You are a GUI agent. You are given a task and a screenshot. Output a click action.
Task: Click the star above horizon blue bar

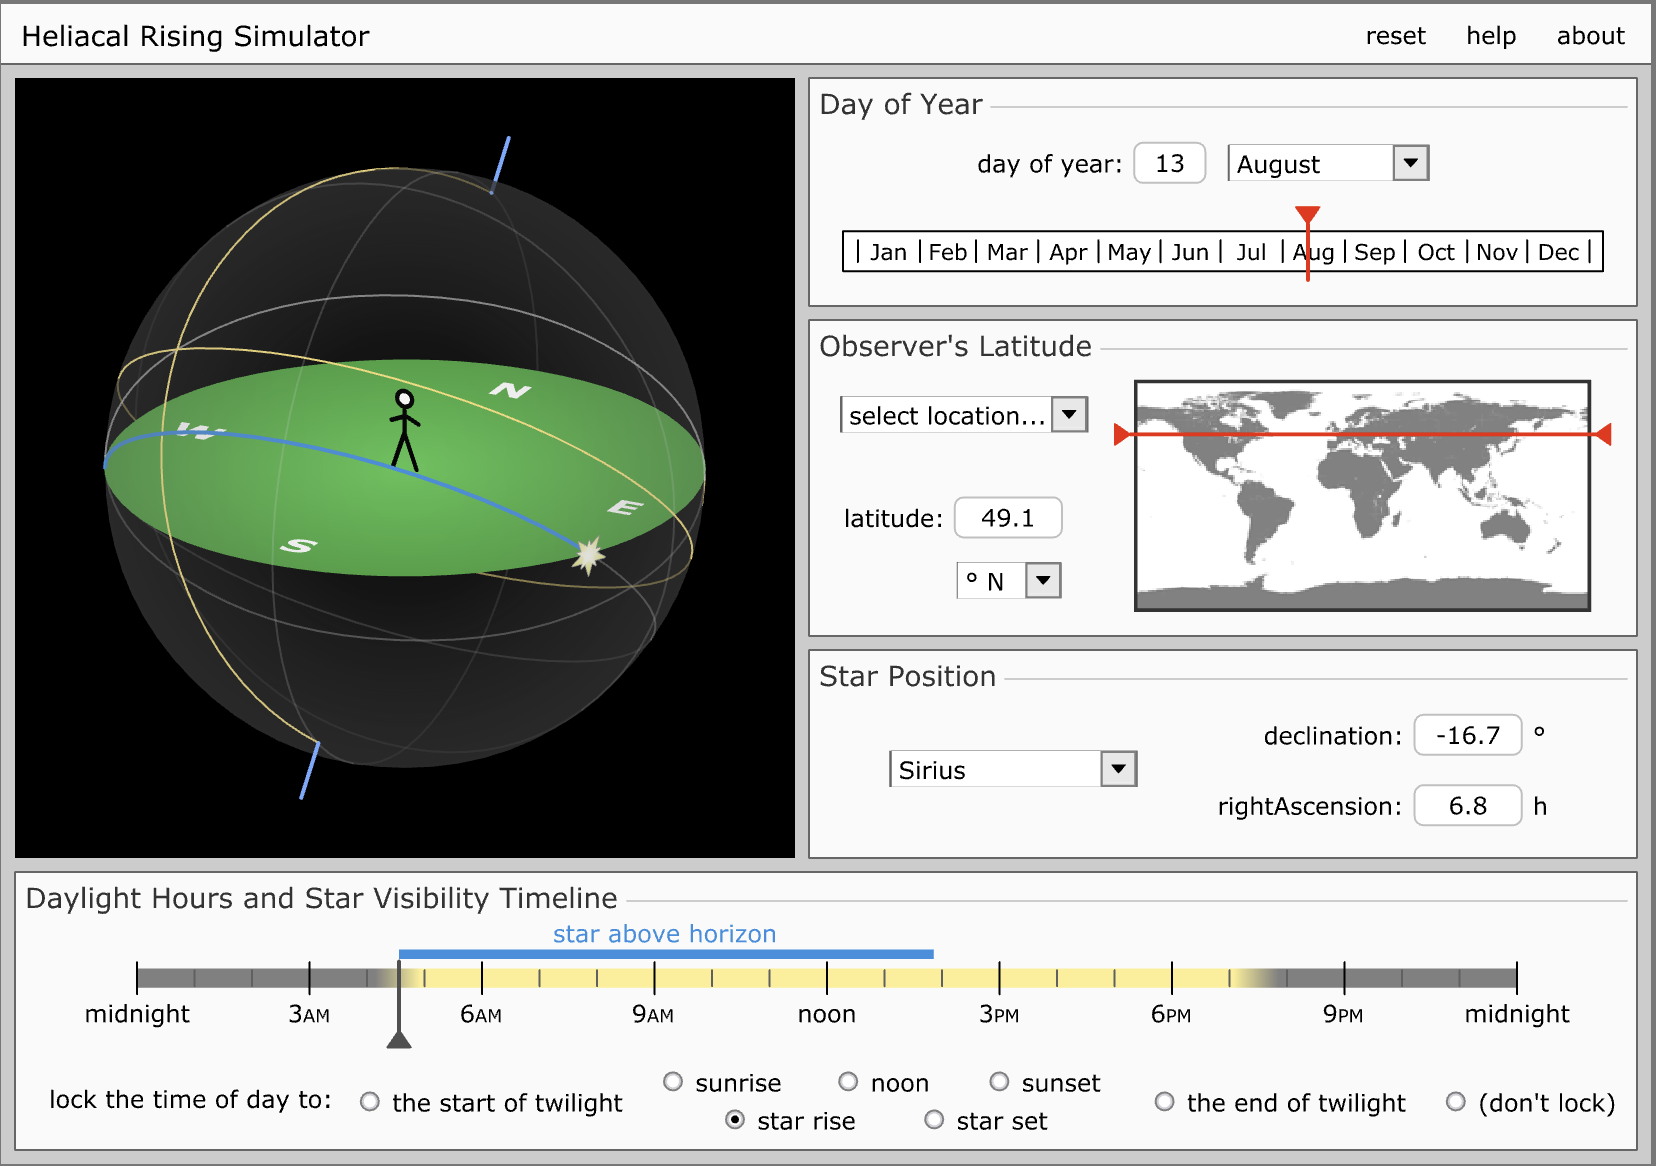coord(666,954)
